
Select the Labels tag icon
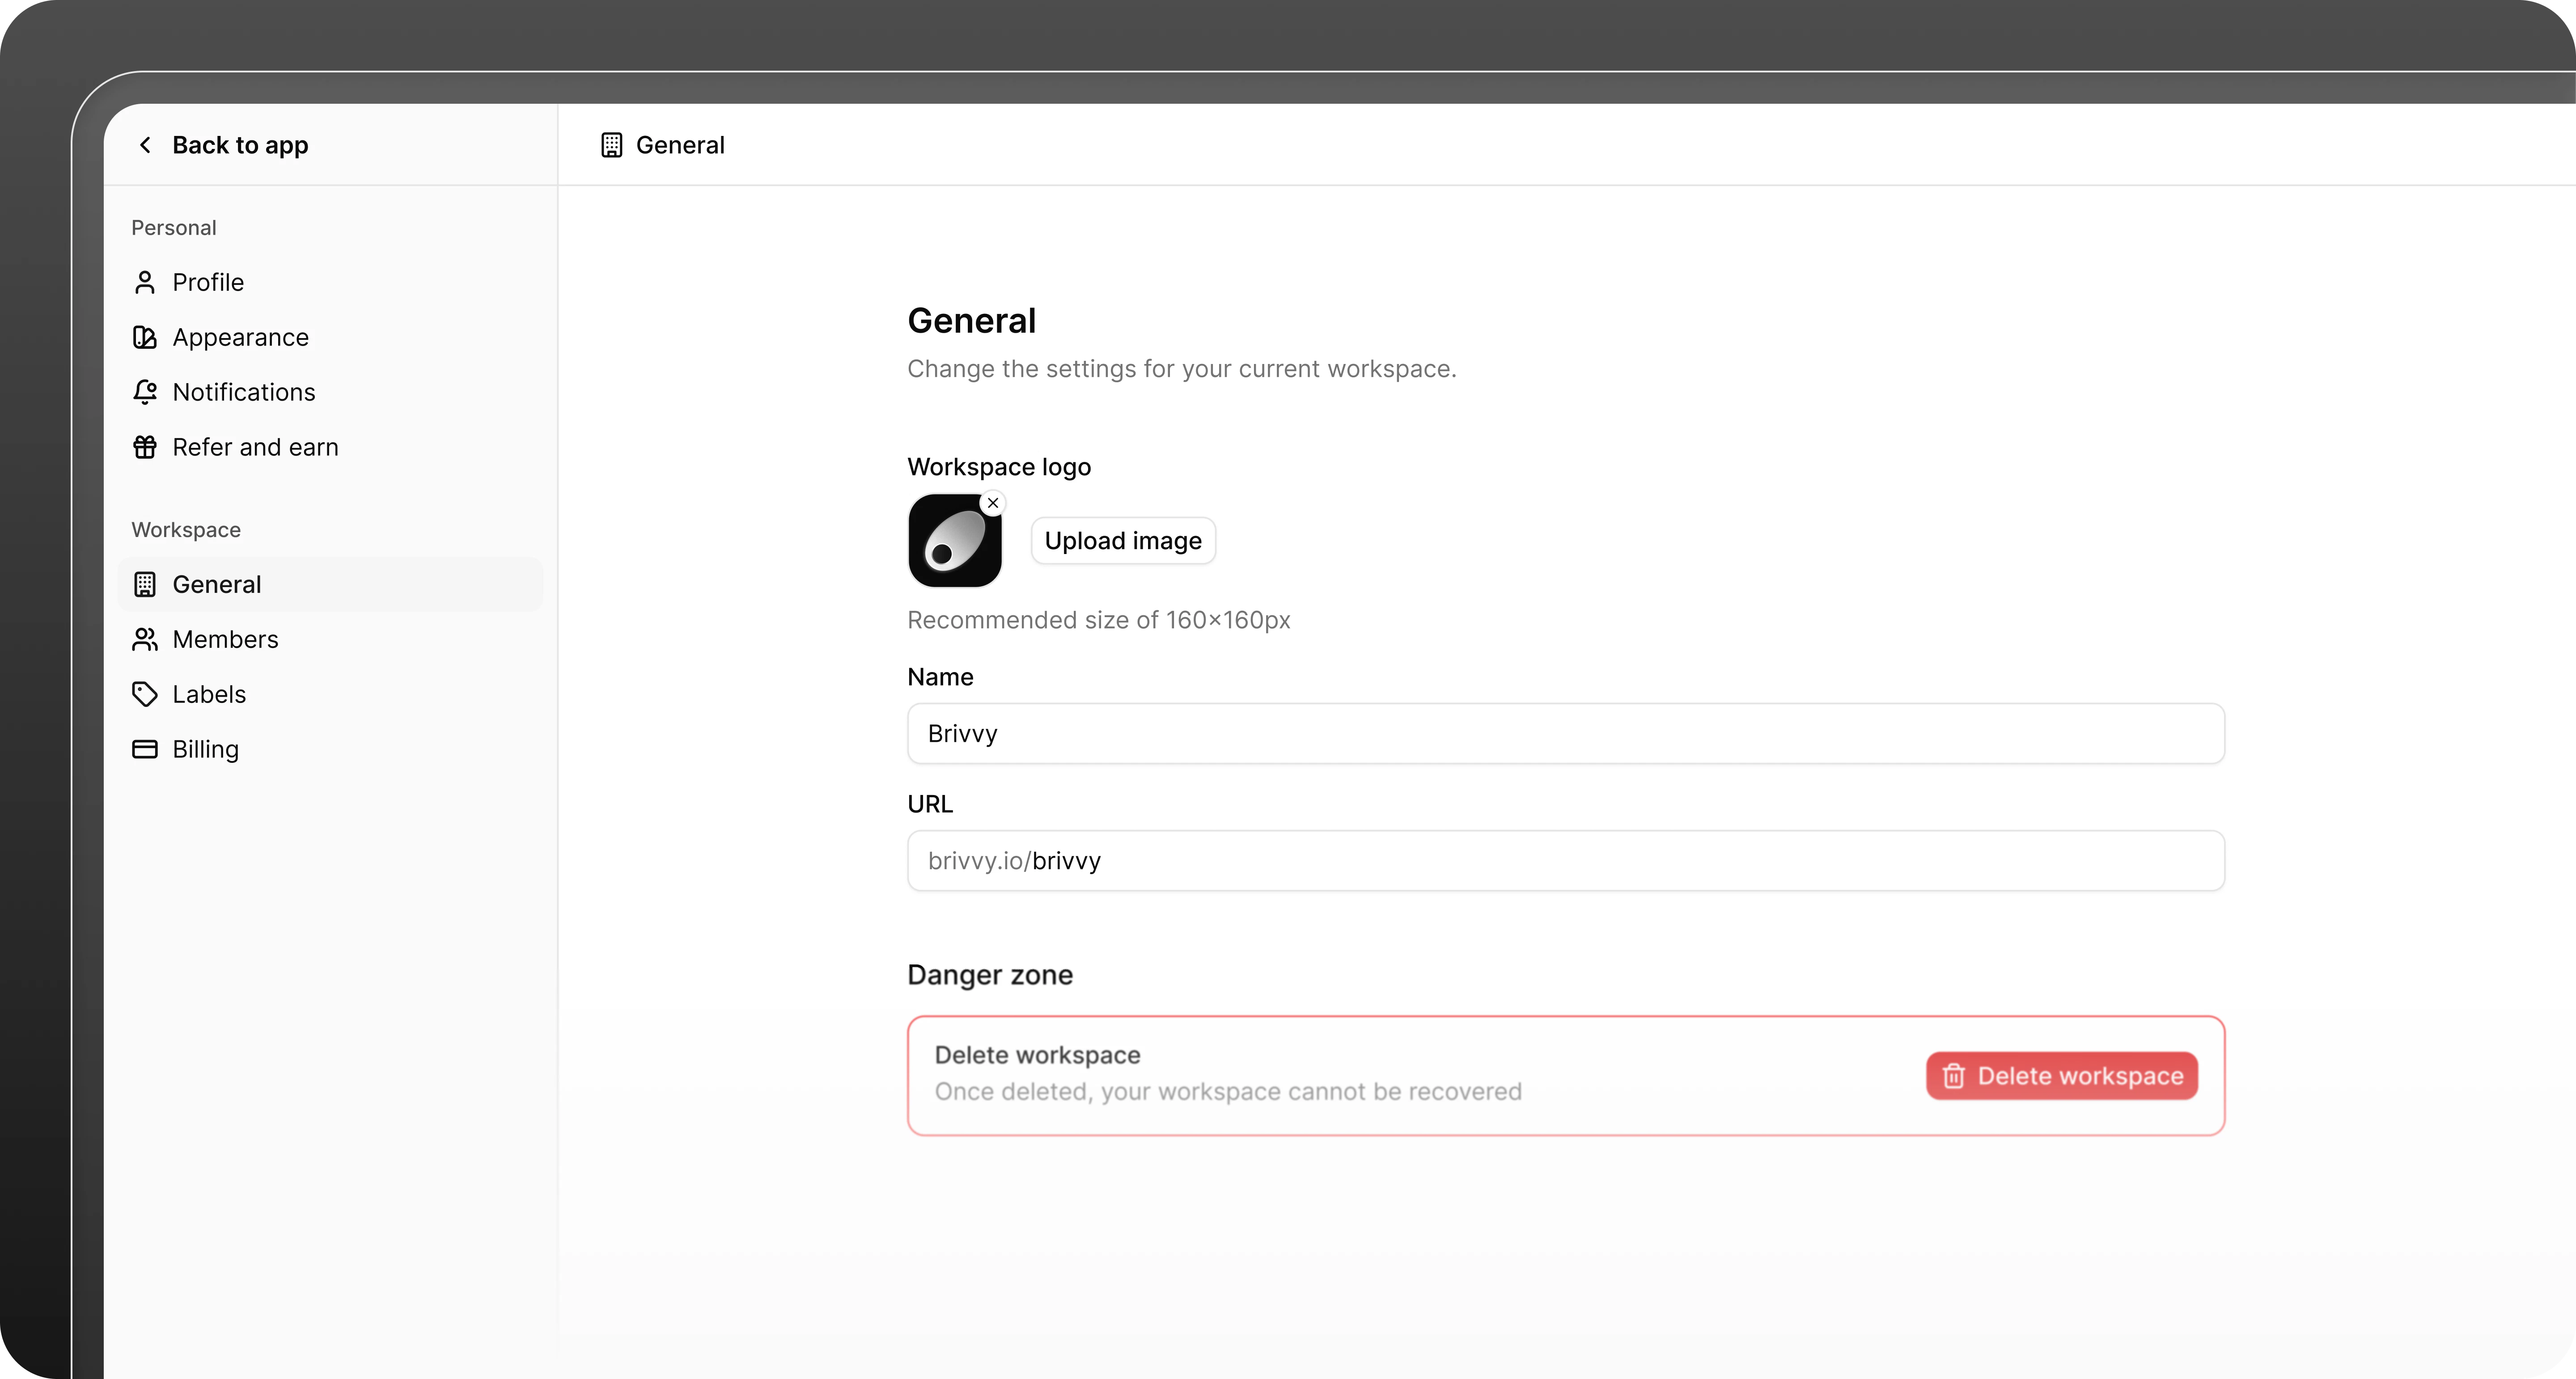tap(145, 693)
